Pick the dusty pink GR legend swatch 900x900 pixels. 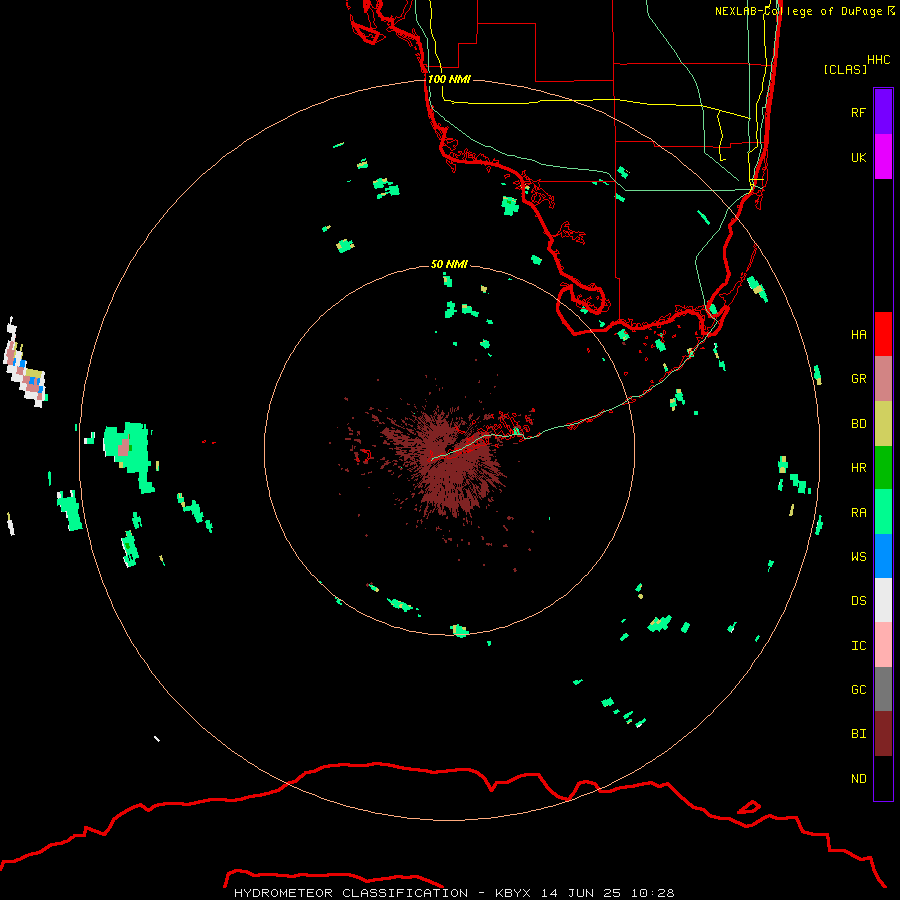(x=883, y=379)
